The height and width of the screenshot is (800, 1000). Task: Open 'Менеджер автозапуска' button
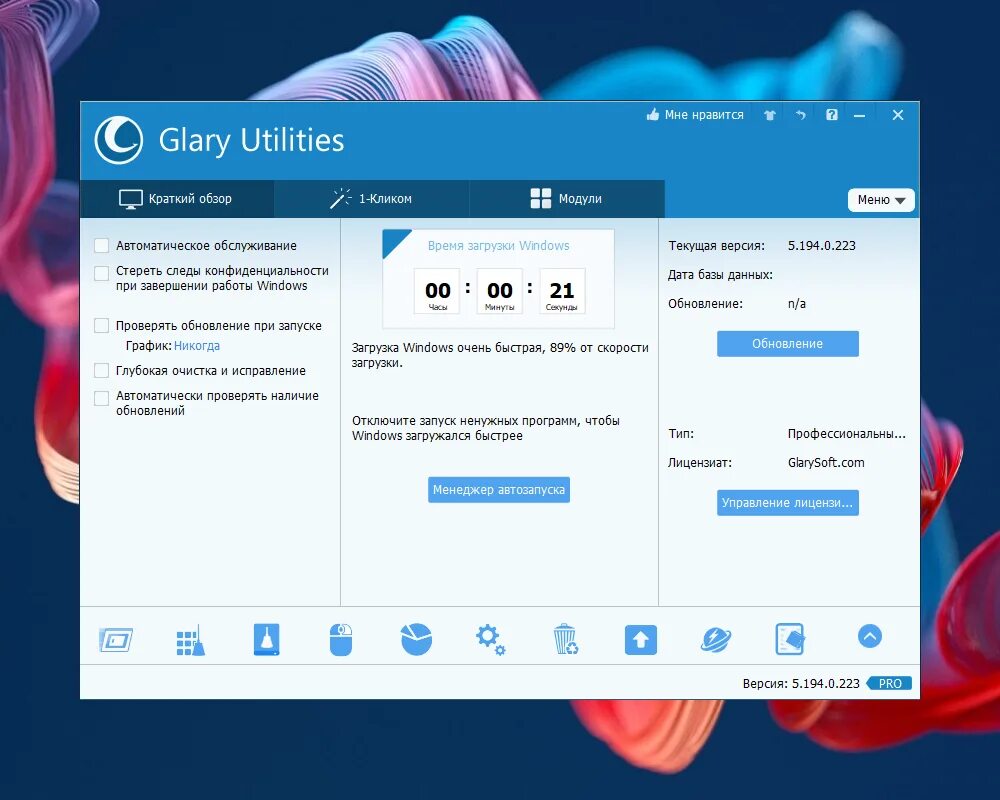point(499,490)
